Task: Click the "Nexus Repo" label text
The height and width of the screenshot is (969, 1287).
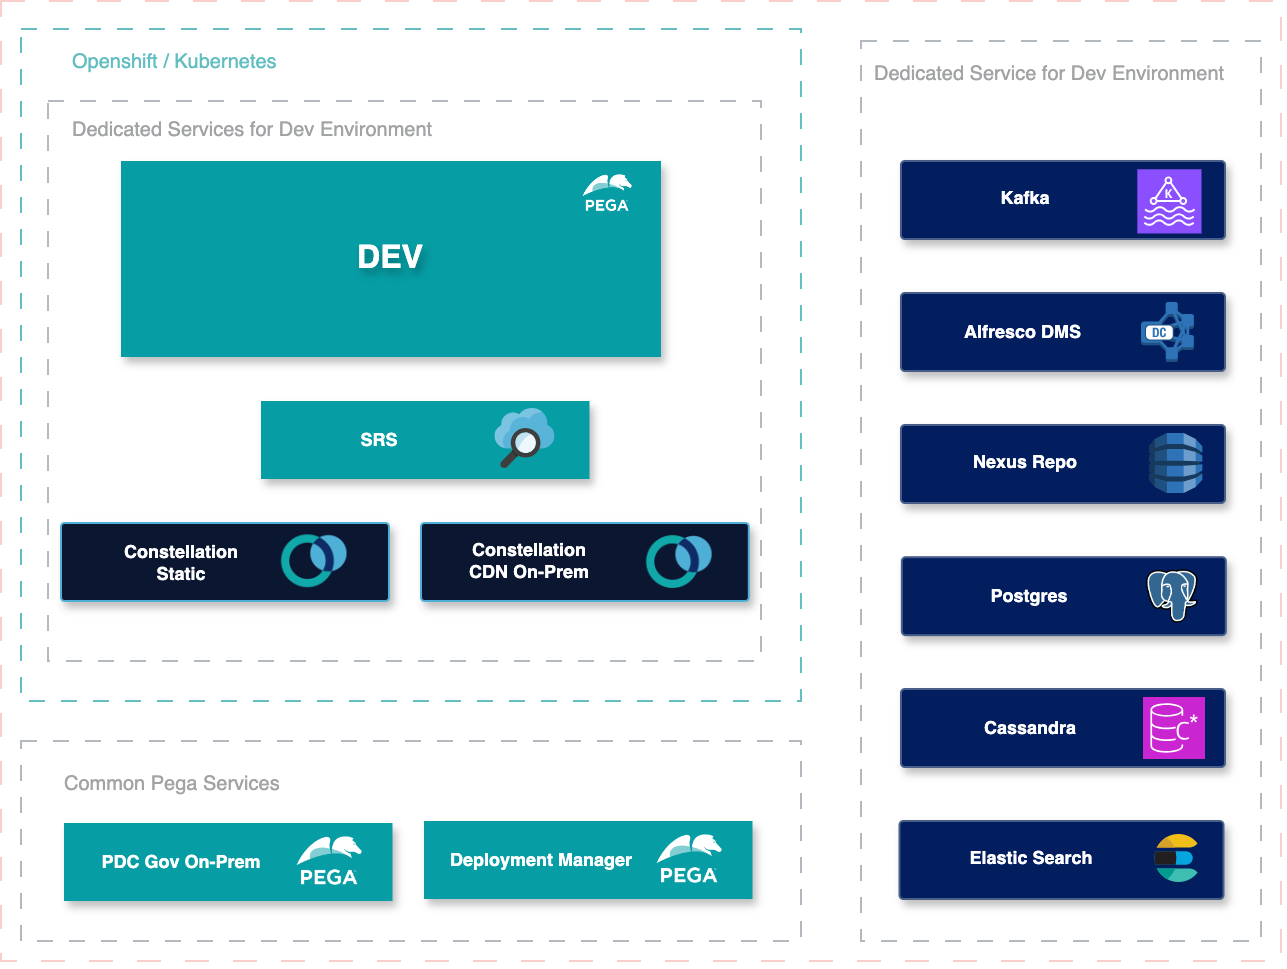Action: point(1025,462)
